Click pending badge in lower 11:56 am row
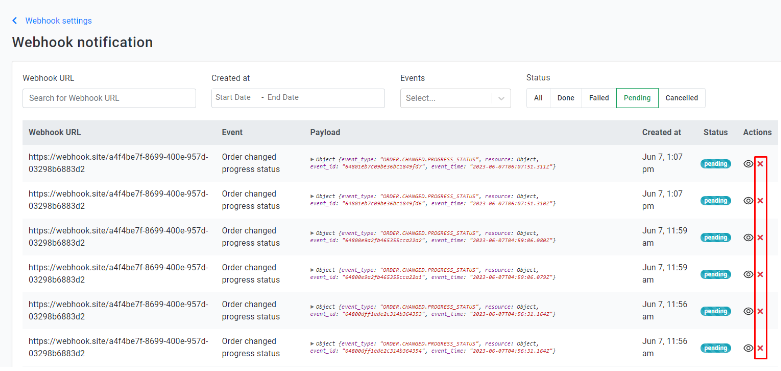Screen dimensions: 781x371 coord(715,348)
